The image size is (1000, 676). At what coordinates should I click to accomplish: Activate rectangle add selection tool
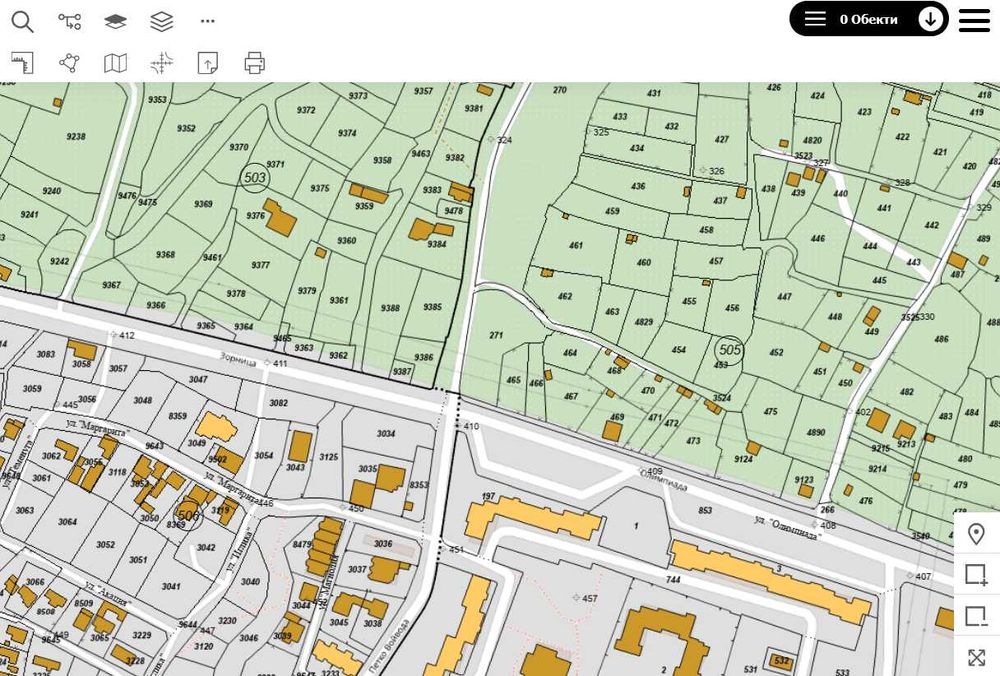(976, 575)
